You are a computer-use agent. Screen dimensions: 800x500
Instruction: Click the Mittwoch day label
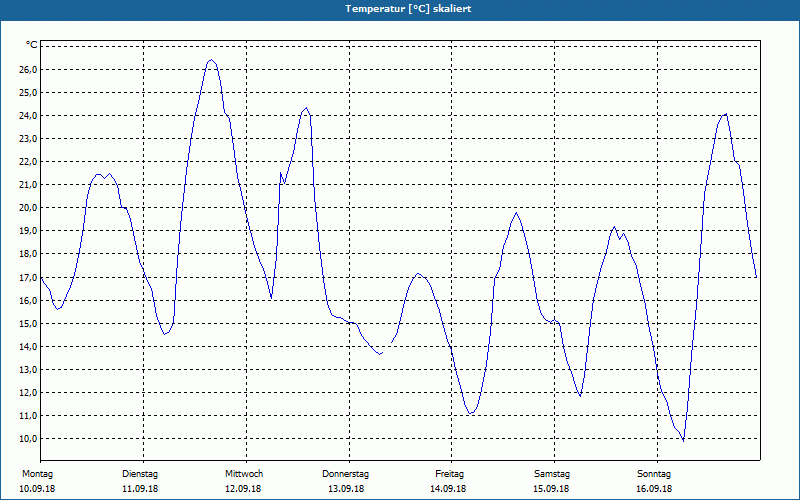tap(244, 474)
